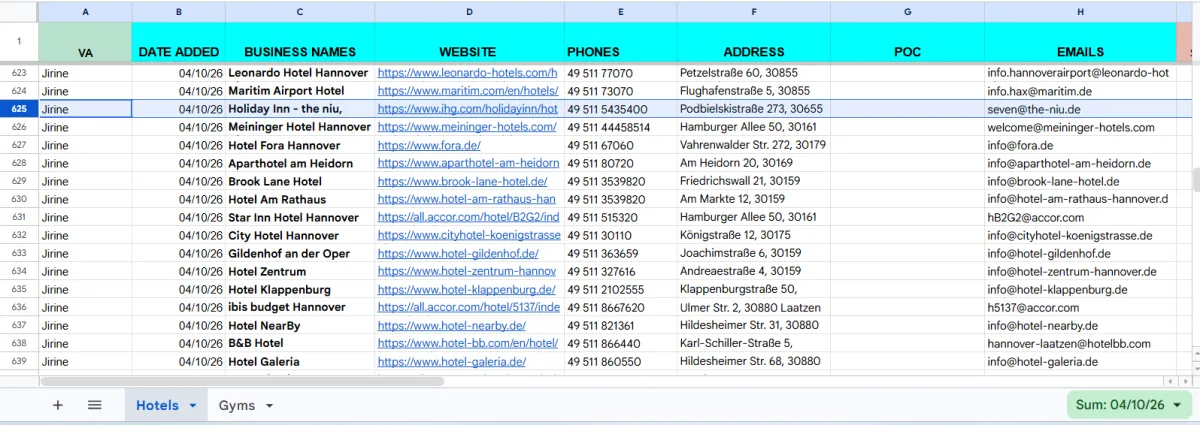This screenshot has width=1200, height=425.
Task: Click the POC header cell
Action: pyautogui.click(x=907, y=42)
